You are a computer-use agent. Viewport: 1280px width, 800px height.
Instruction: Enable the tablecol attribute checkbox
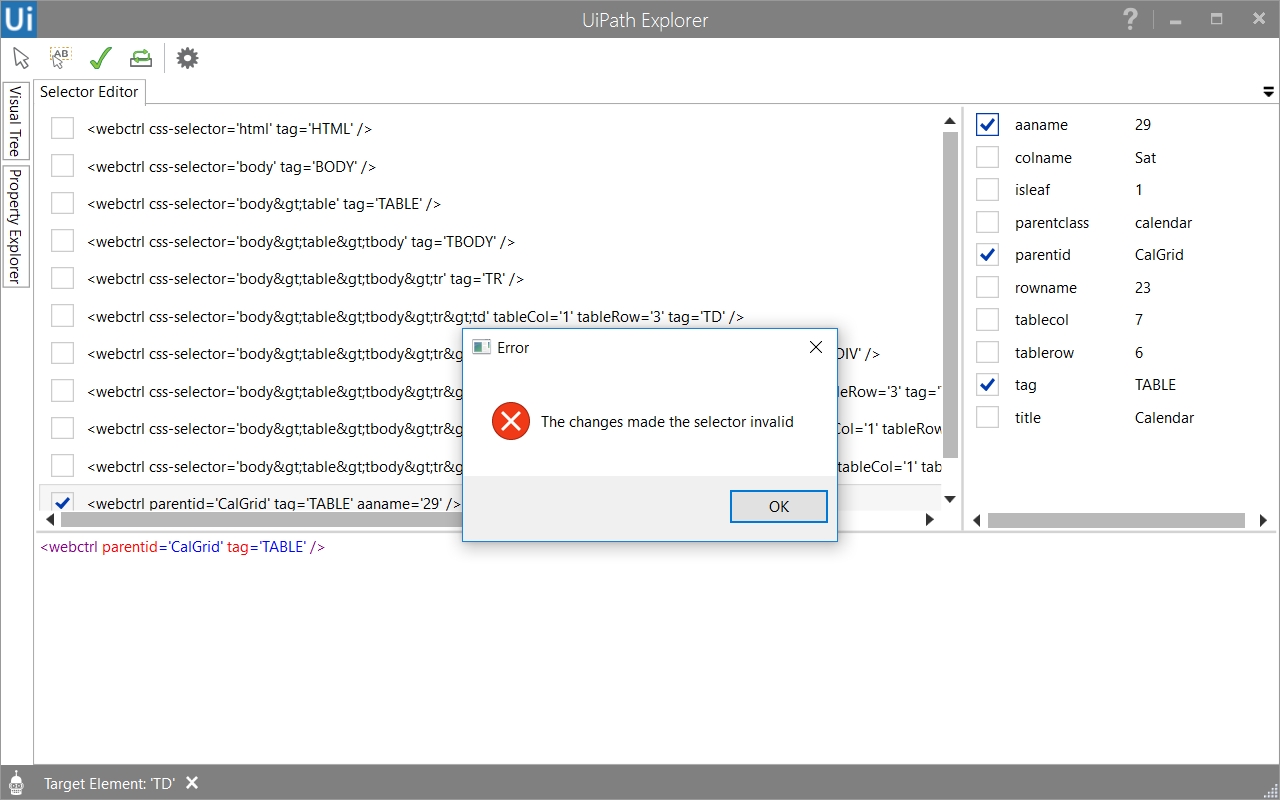coord(987,319)
